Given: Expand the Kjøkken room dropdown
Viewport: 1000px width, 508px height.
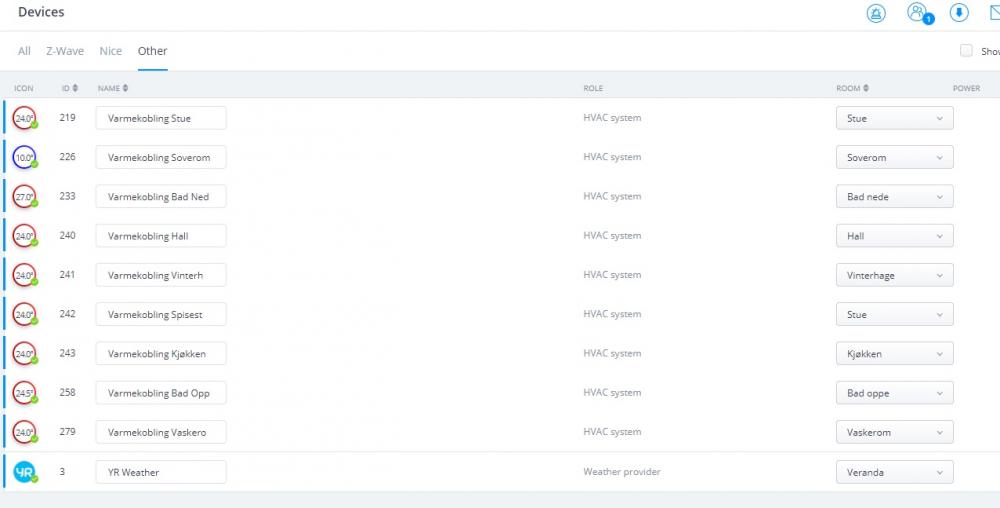Looking at the screenshot, I should (x=894, y=354).
